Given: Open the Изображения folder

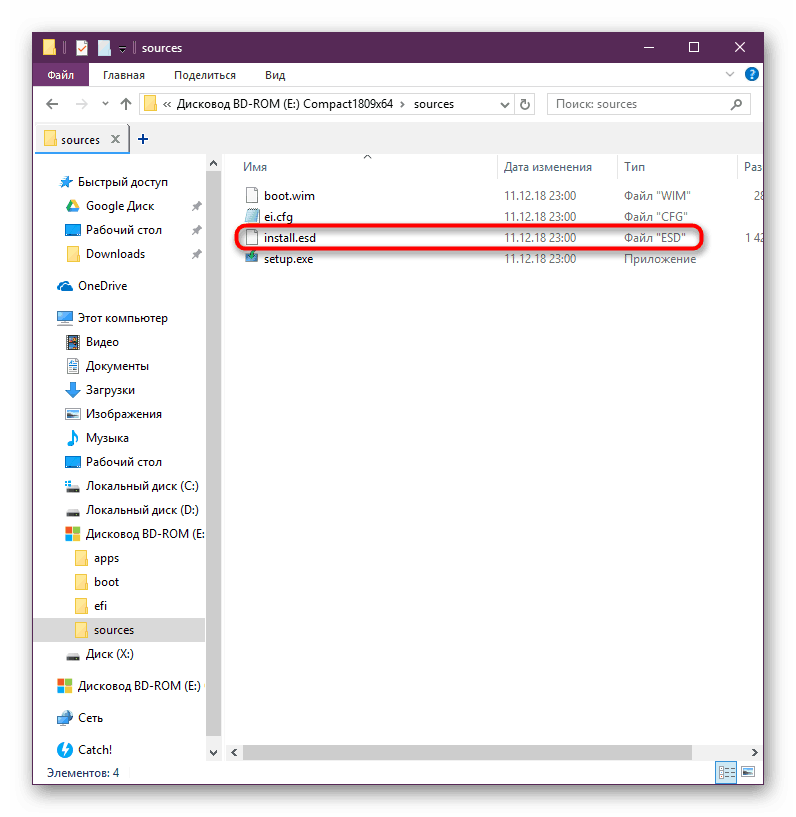Looking at the screenshot, I should pyautogui.click(x=123, y=414).
